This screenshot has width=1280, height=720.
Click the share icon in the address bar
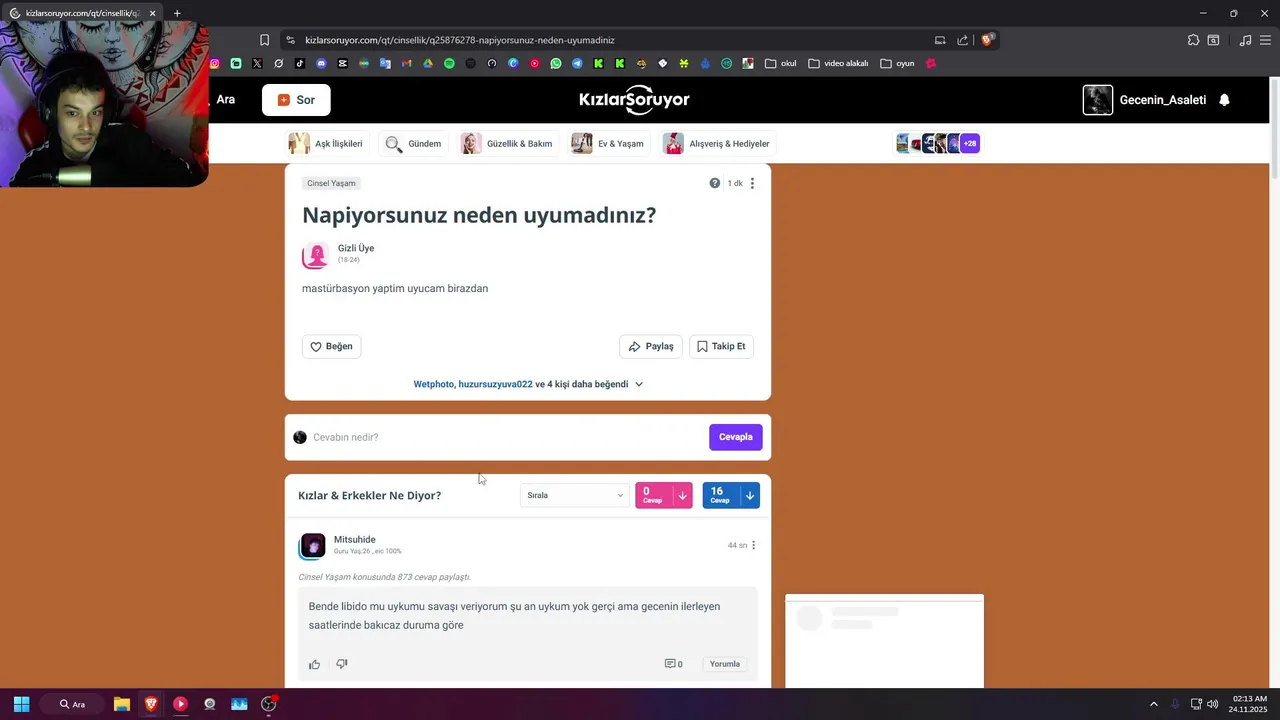tap(962, 40)
